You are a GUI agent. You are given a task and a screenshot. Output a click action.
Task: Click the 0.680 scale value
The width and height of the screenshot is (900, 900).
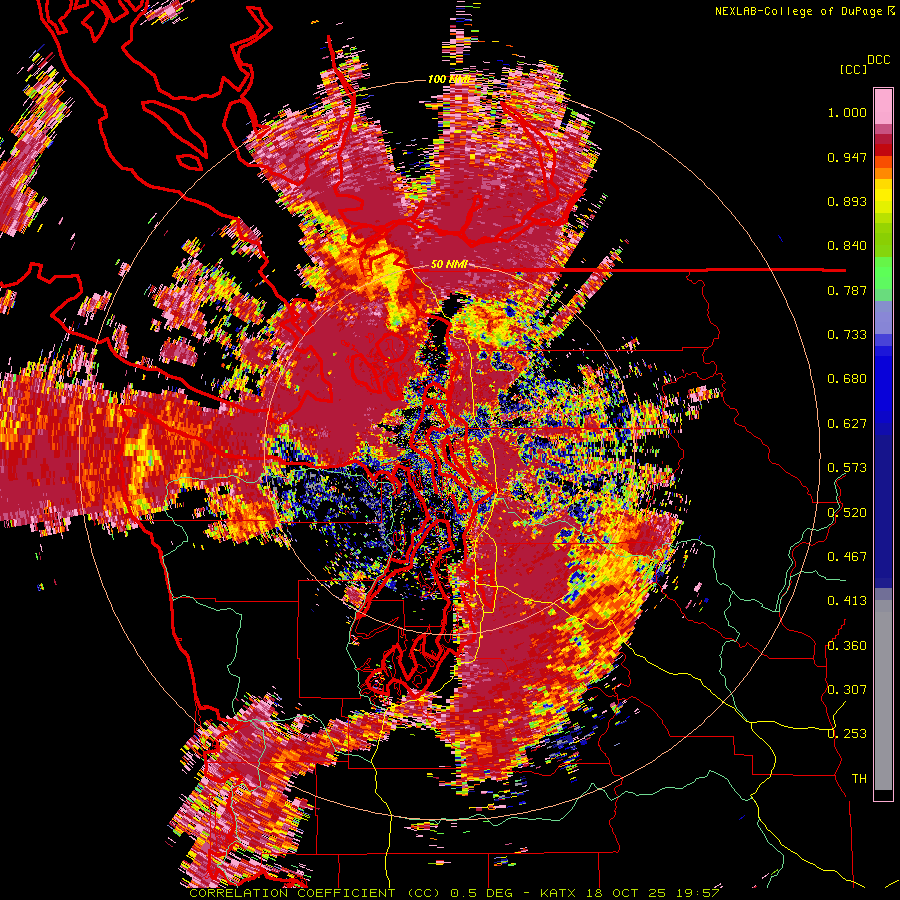coord(847,379)
